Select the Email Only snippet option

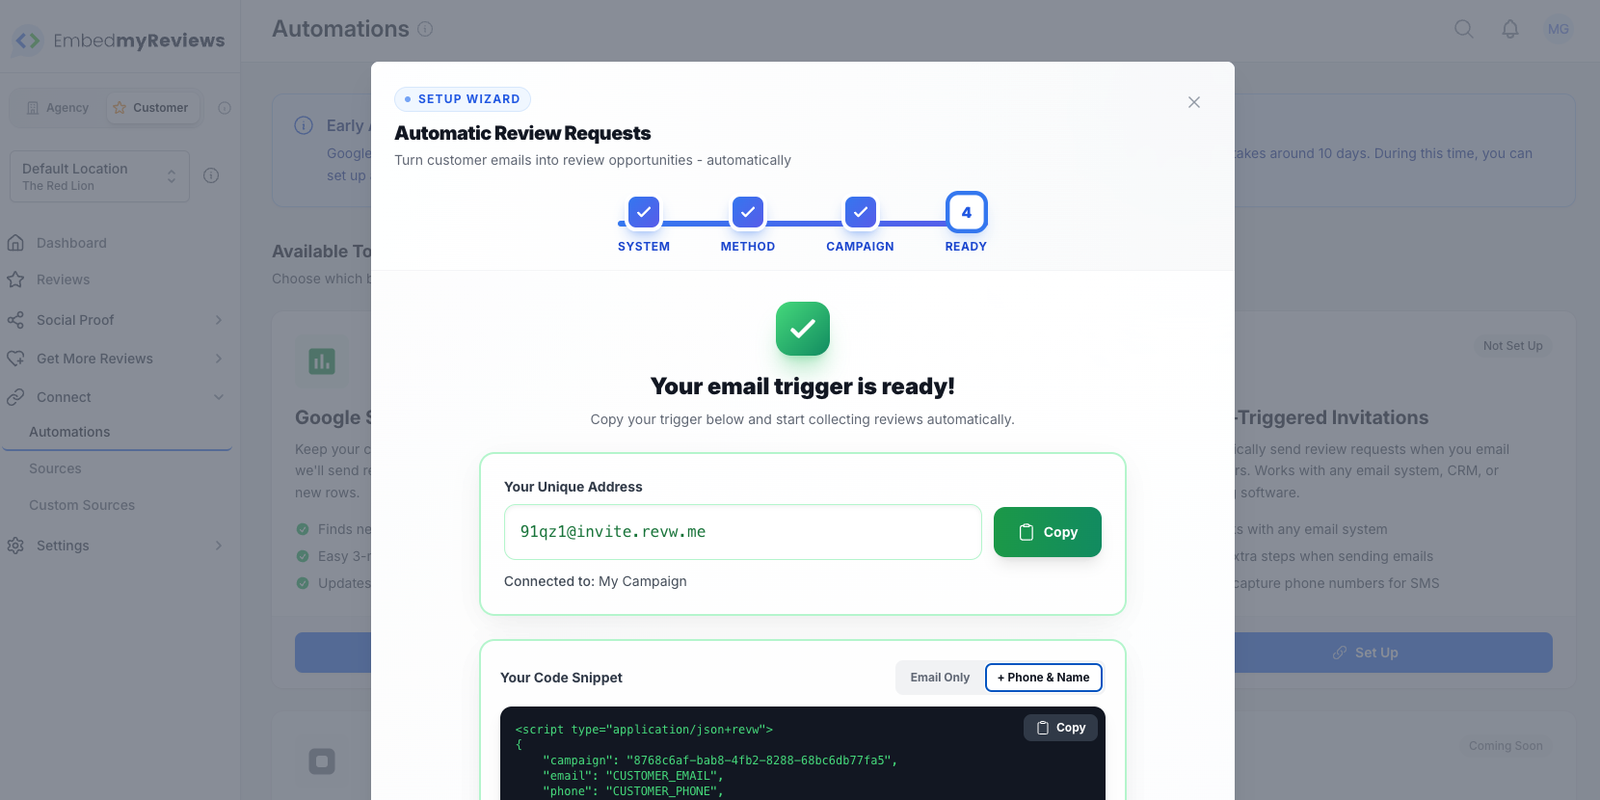(x=939, y=677)
